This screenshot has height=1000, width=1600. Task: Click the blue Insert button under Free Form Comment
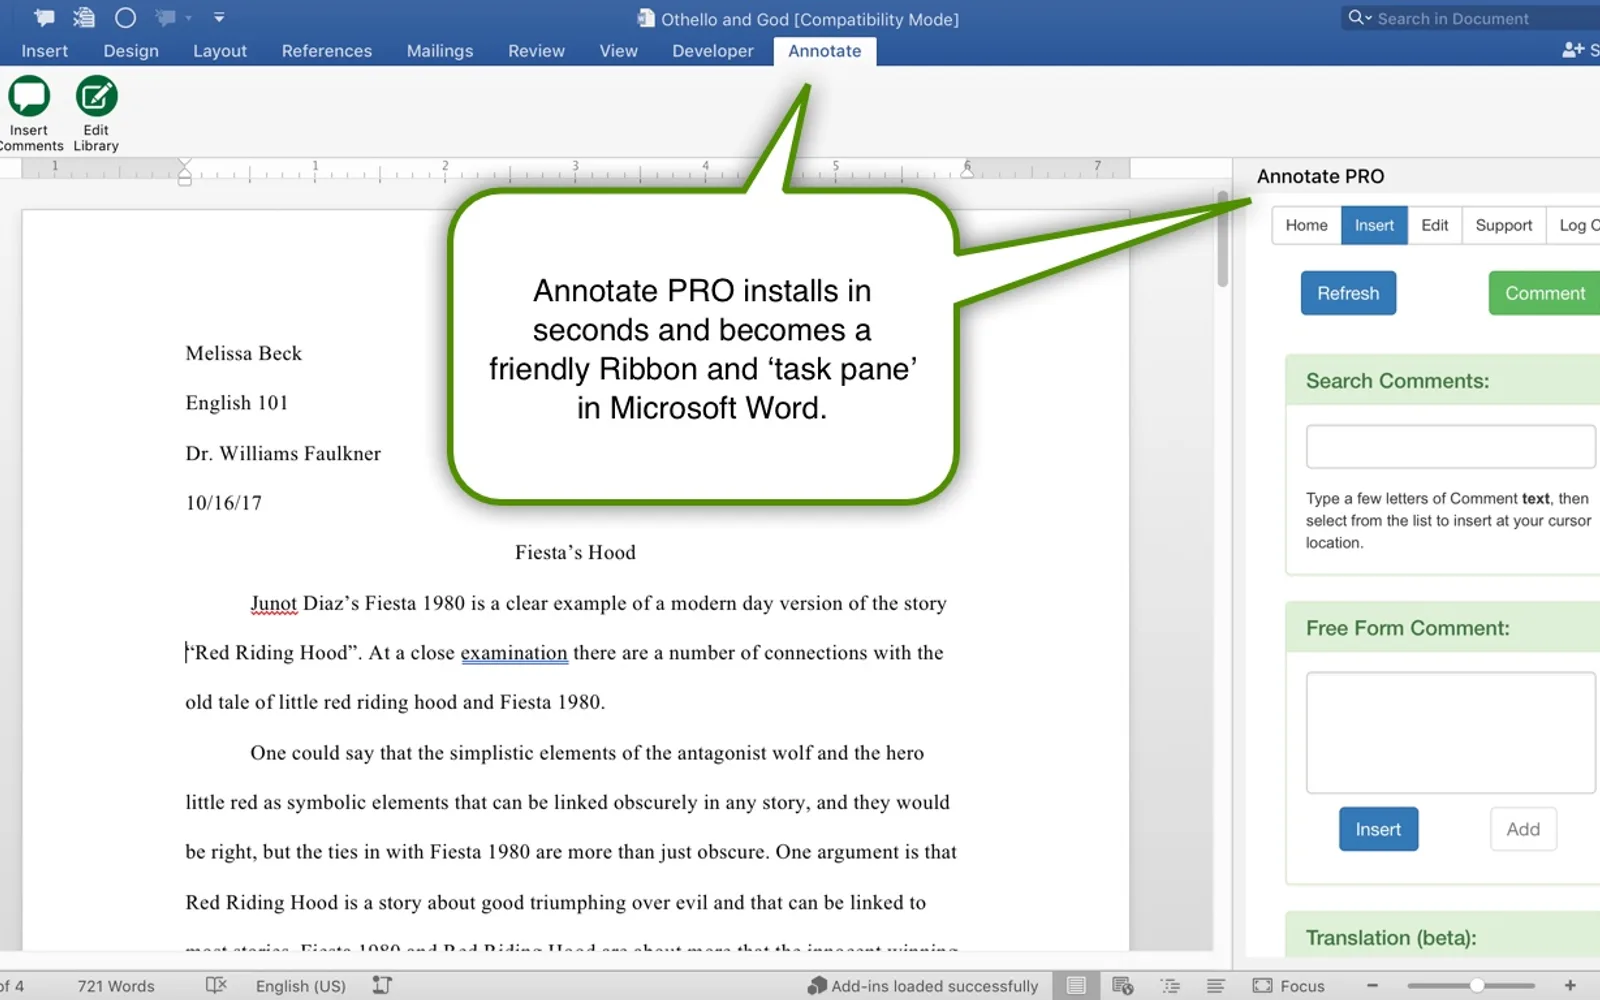click(1378, 829)
